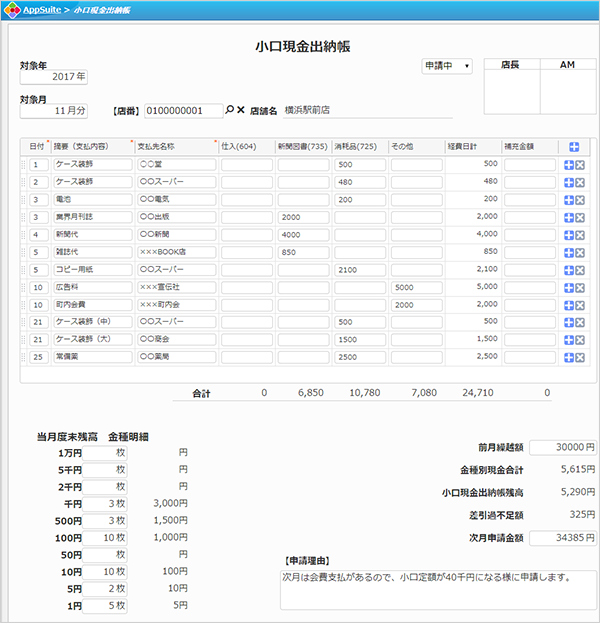This screenshot has height=623, width=600.
Task: Insert row below the 町内会費 row
Action: click(569, 305)
